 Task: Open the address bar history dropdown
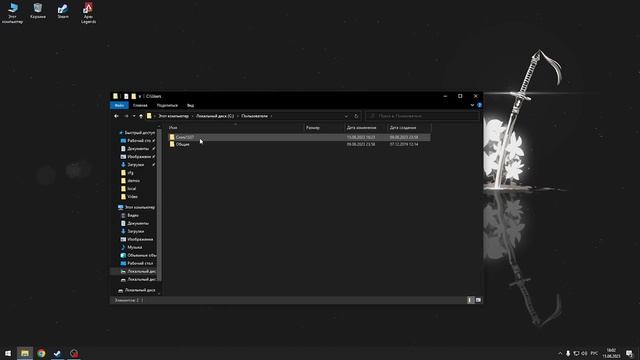[346, 116]
